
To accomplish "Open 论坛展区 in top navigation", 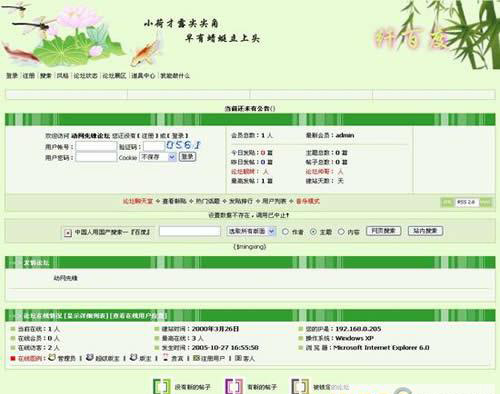I will pyautogui.click(x=114, y=76).
